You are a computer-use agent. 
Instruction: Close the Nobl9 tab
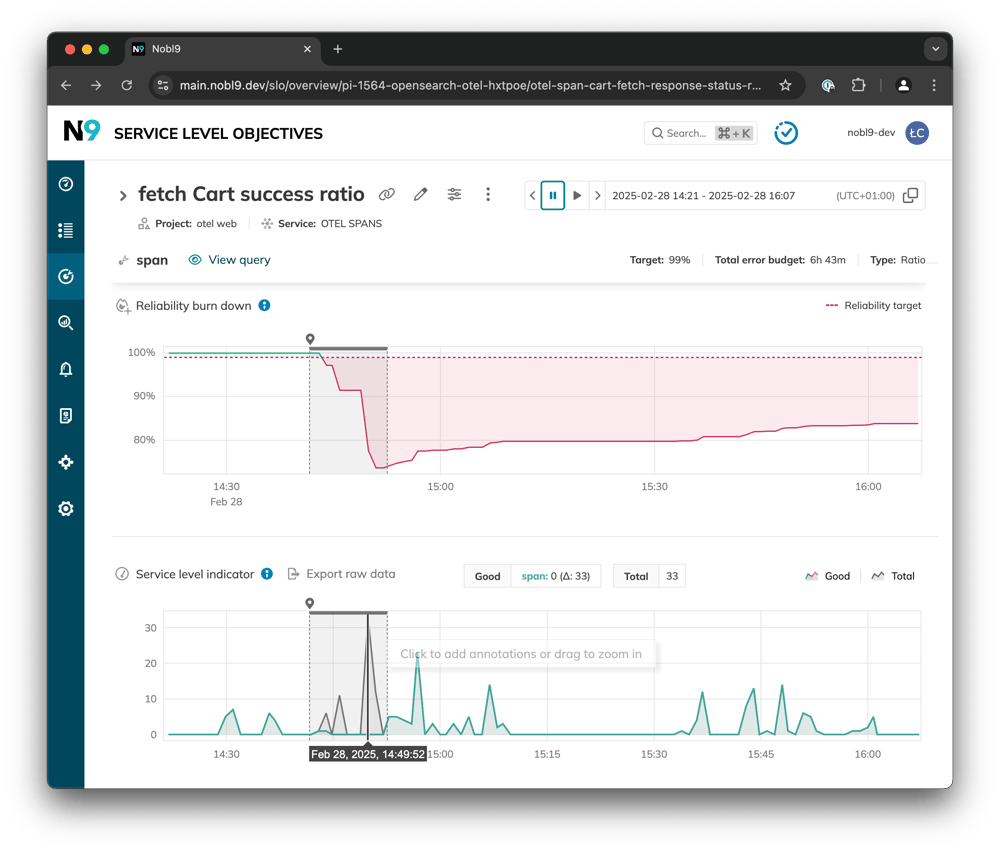click(307, 49)
